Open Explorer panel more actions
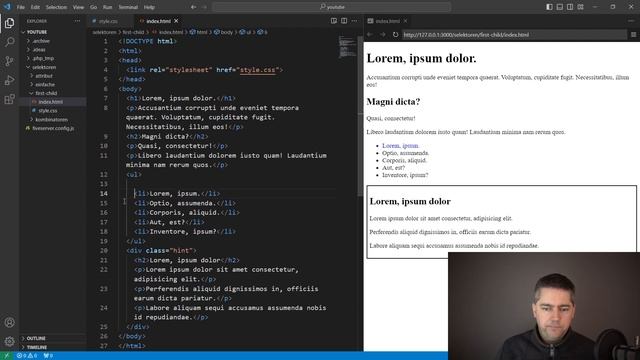Image resolution: width=640 pixels, height=360 pixels. [x=77, y=21]
